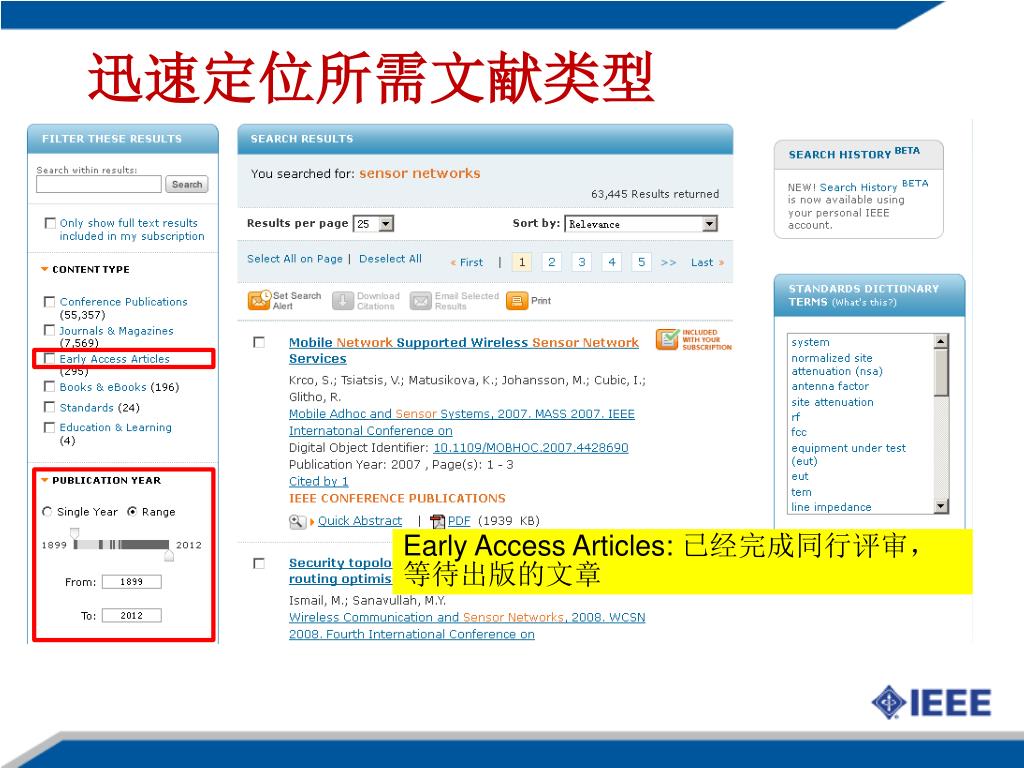Image resolution: width=1024 pixels, height=768 pixels.
Task: Click the Print icon
Action: point(517,300)
